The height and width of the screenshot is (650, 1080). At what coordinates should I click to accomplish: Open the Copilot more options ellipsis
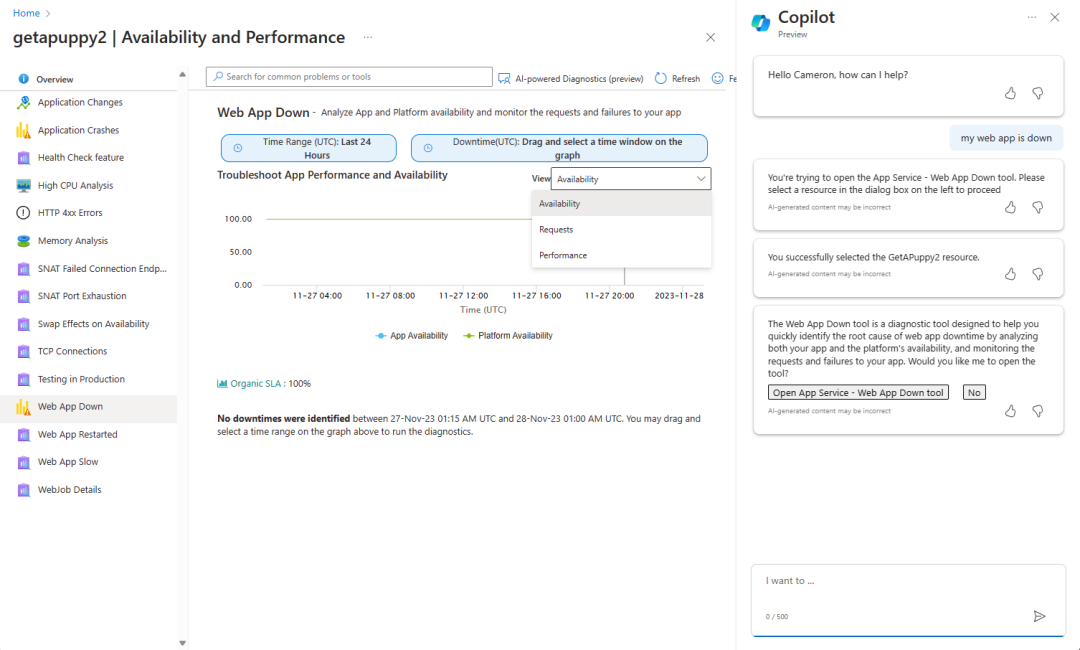point(1031,17)
